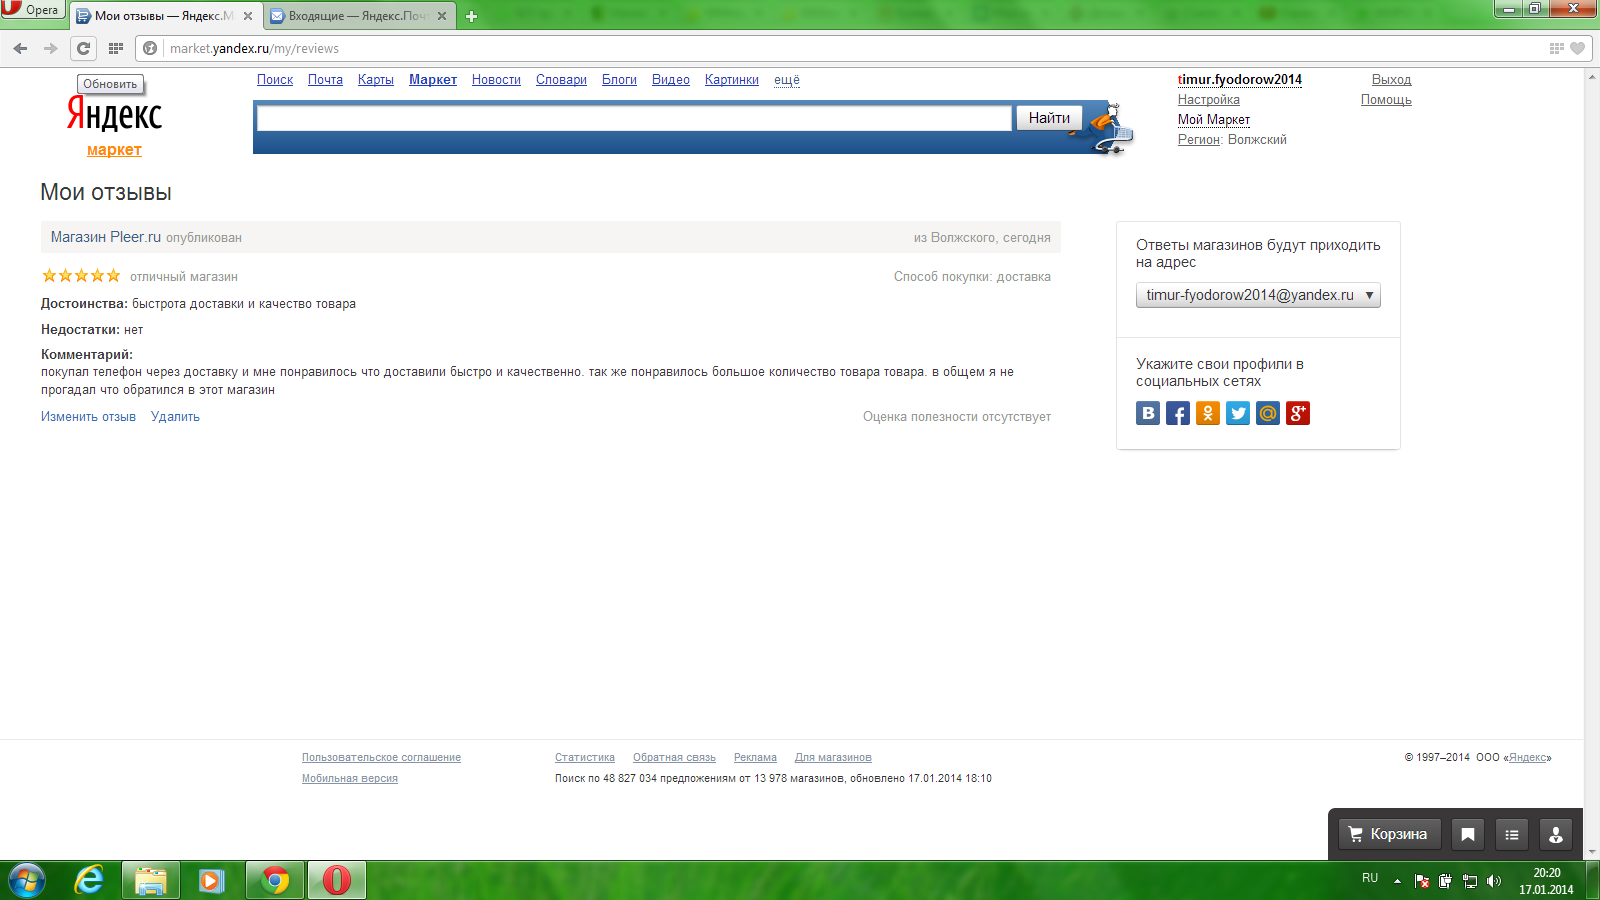Open Opera Speed Dial grid icon
The image size is (1600, 900).
[116, 48]
